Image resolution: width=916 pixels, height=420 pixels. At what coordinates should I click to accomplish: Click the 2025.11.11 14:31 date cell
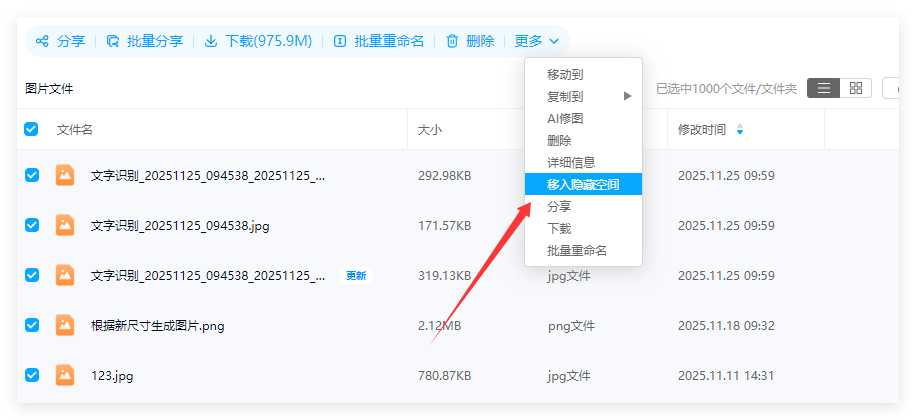point(726,376)
